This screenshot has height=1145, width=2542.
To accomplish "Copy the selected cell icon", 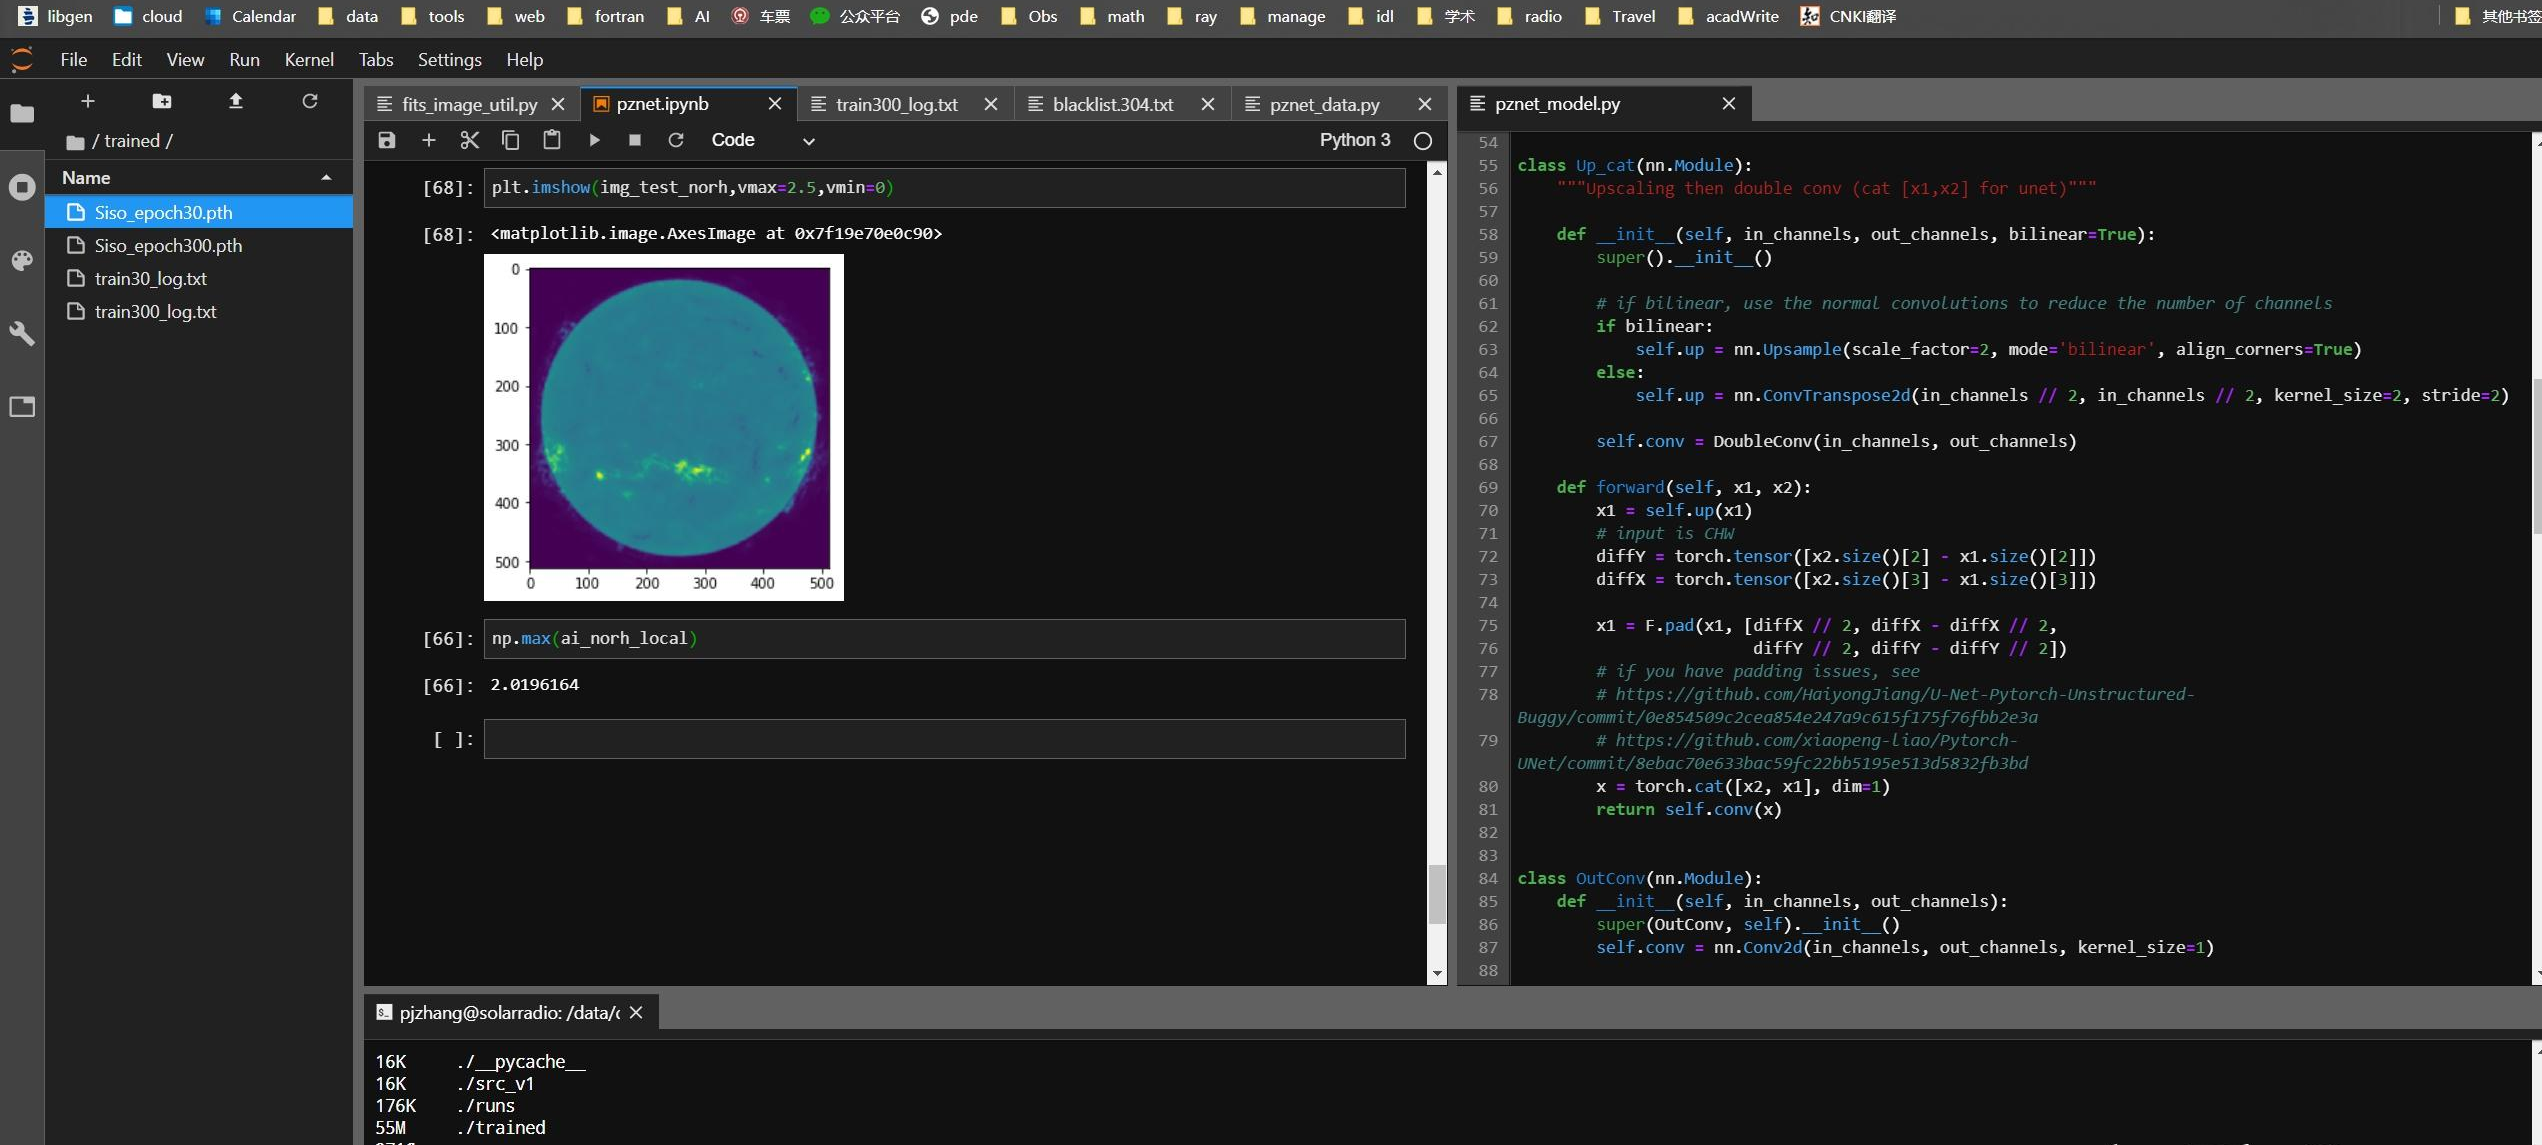I will [511, 140].
